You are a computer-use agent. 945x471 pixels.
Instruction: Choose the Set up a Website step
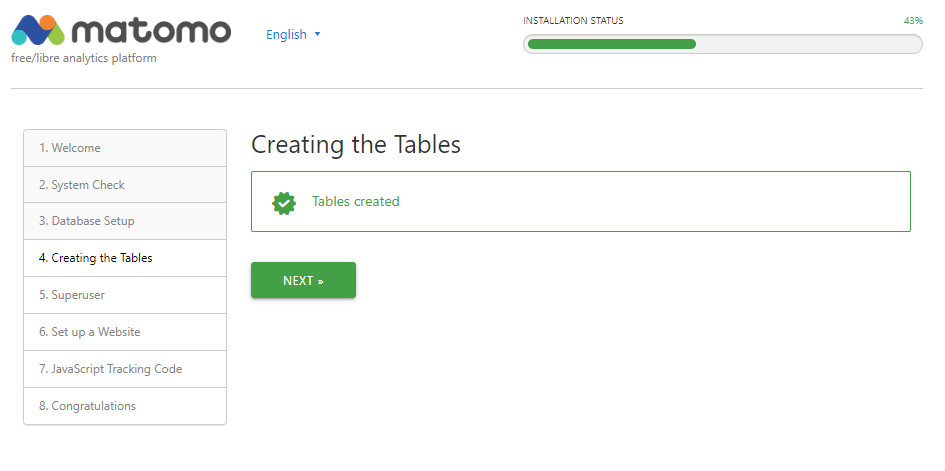click(90, 332)
